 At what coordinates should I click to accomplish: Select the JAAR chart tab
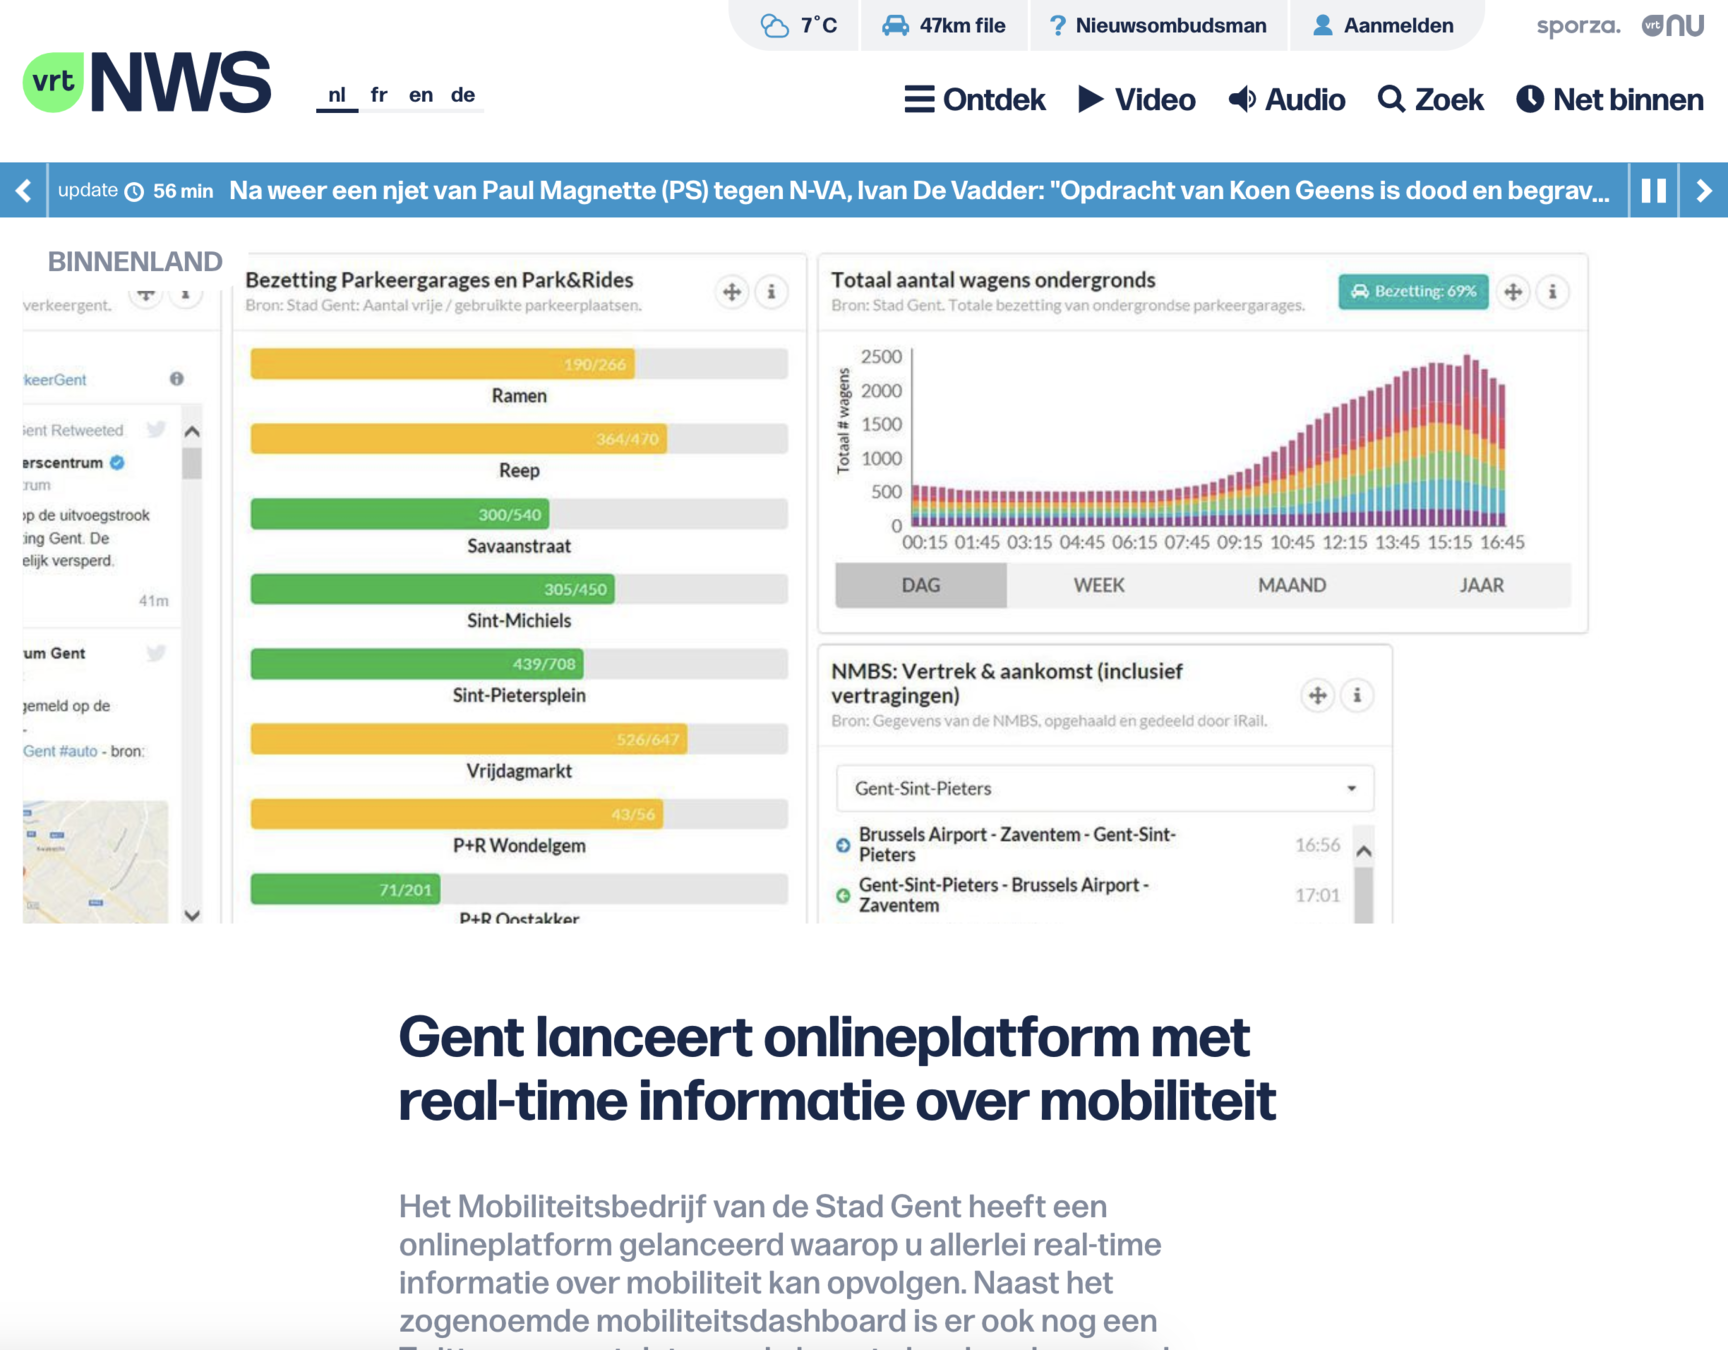tap(1481, 585)
